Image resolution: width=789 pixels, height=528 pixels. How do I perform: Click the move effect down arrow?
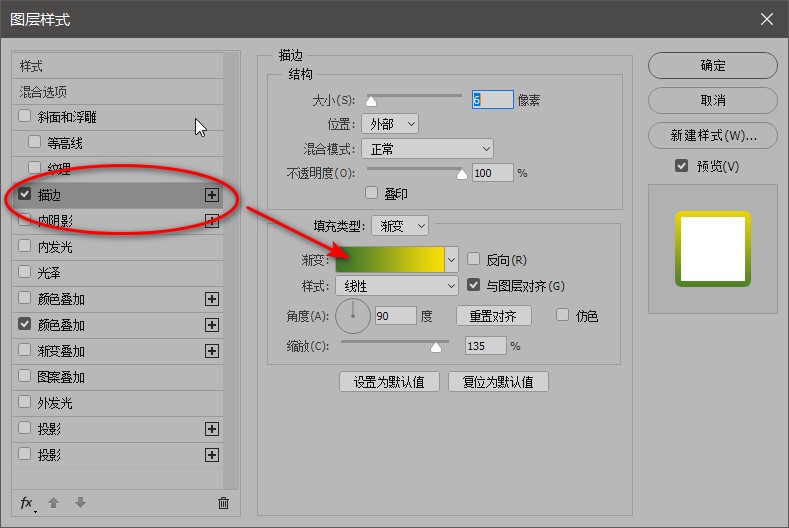point(81,503)
